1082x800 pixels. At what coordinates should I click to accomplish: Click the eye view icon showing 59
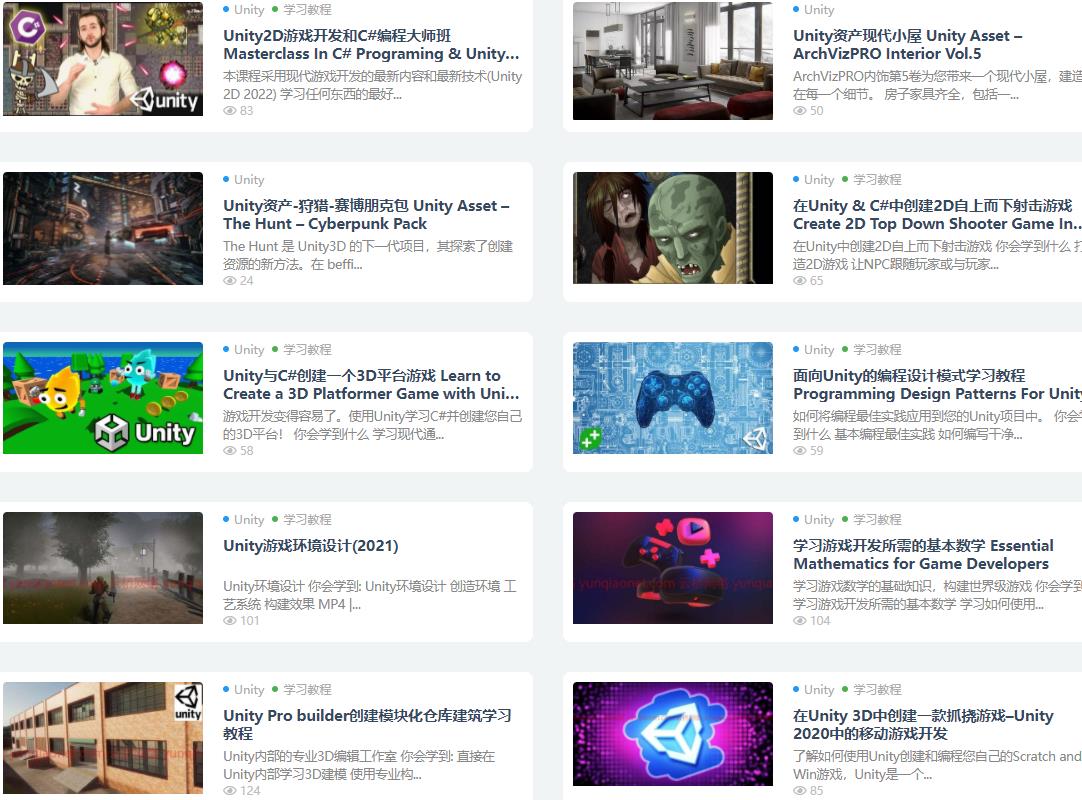[x=800, y=450]
